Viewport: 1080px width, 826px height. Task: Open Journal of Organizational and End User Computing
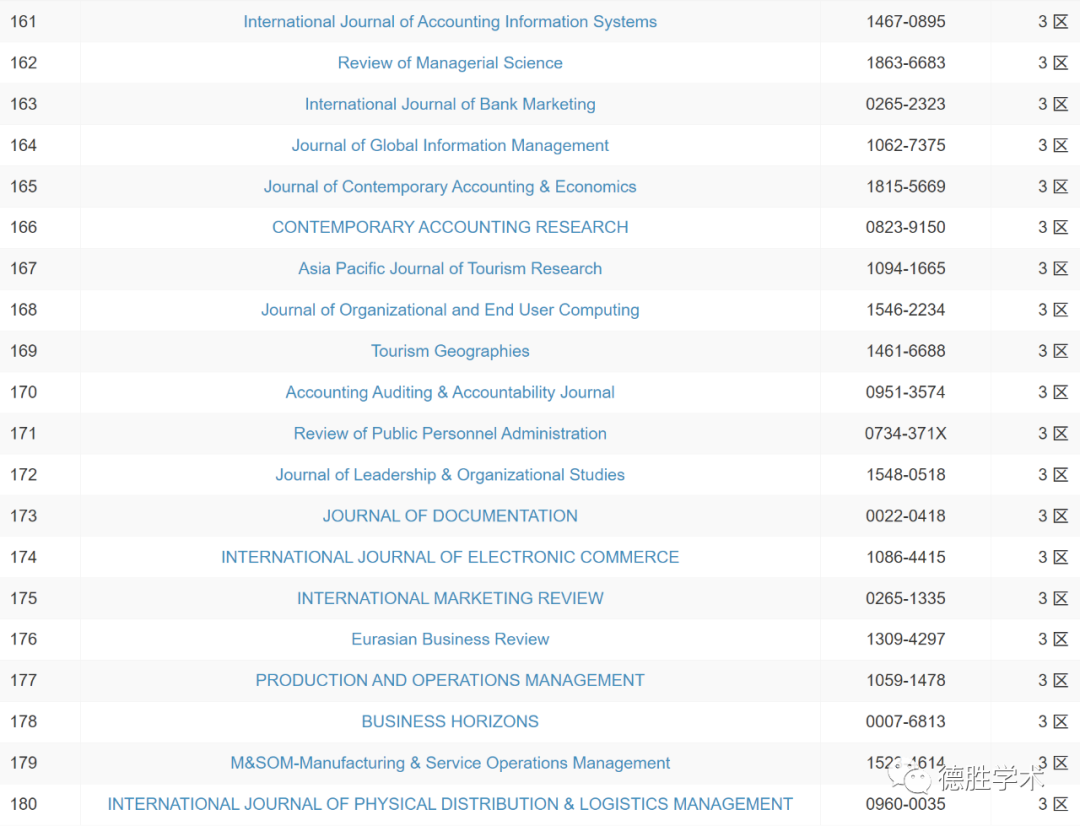click(x=450, y=310)
